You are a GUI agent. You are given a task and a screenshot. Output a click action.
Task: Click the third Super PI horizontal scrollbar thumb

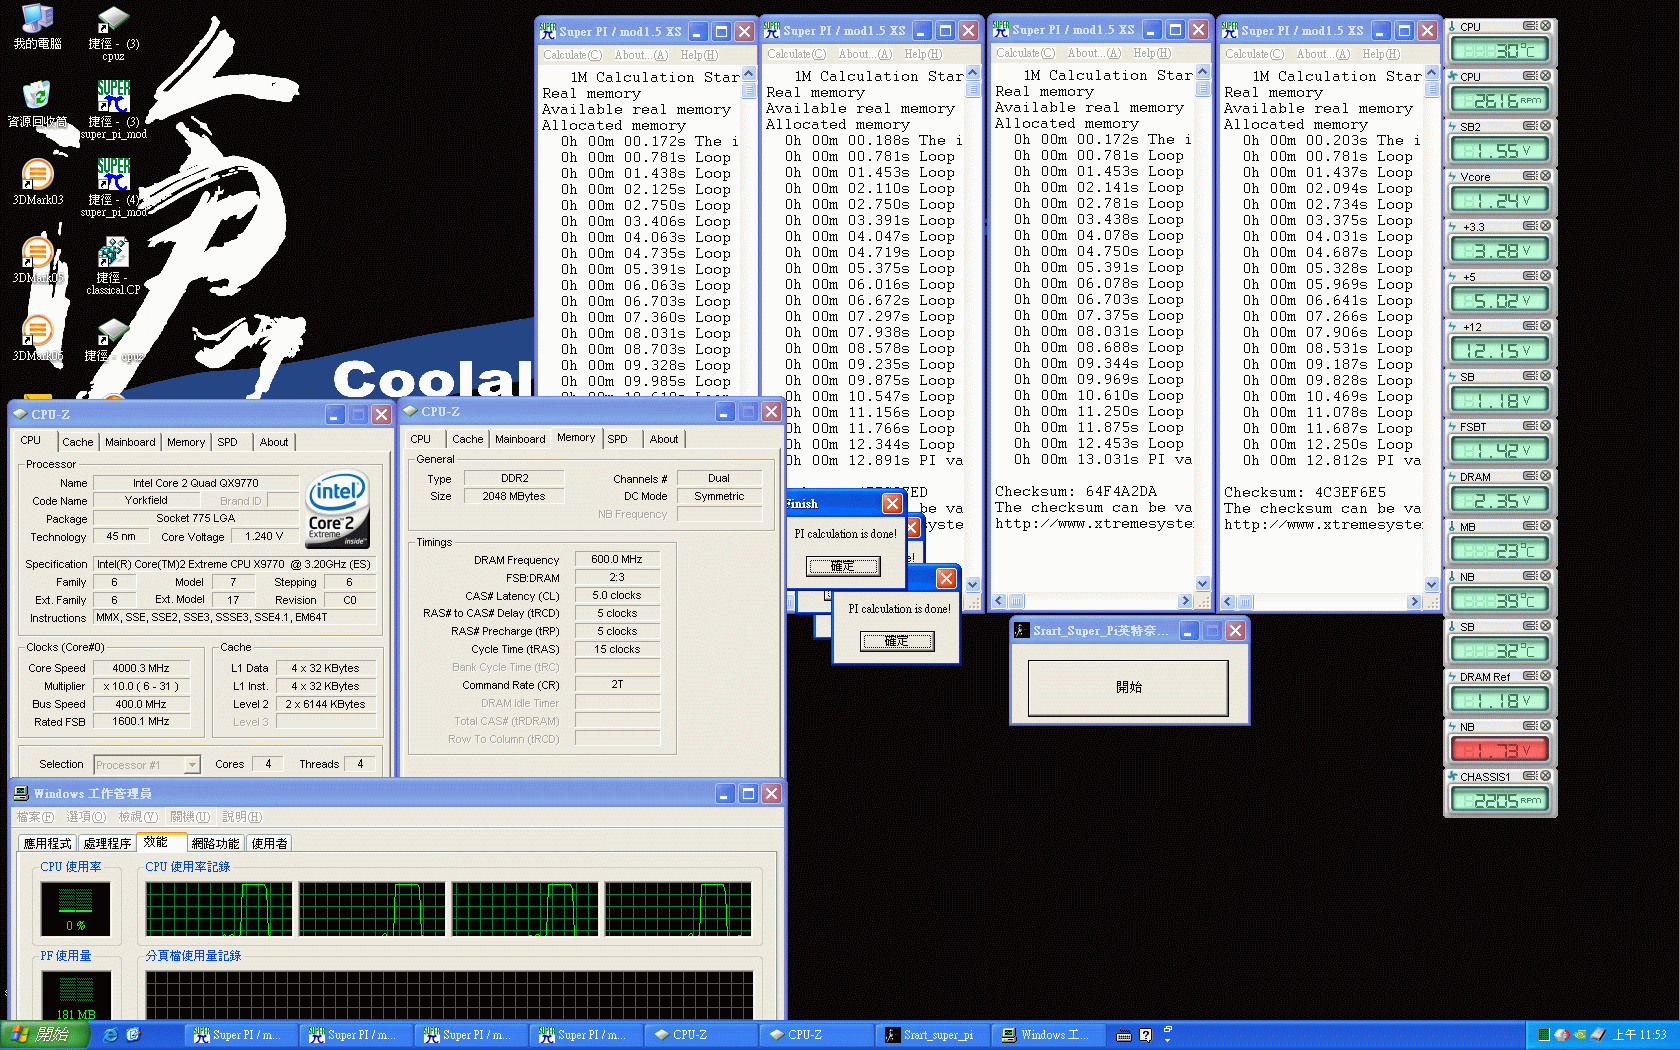1016,601
